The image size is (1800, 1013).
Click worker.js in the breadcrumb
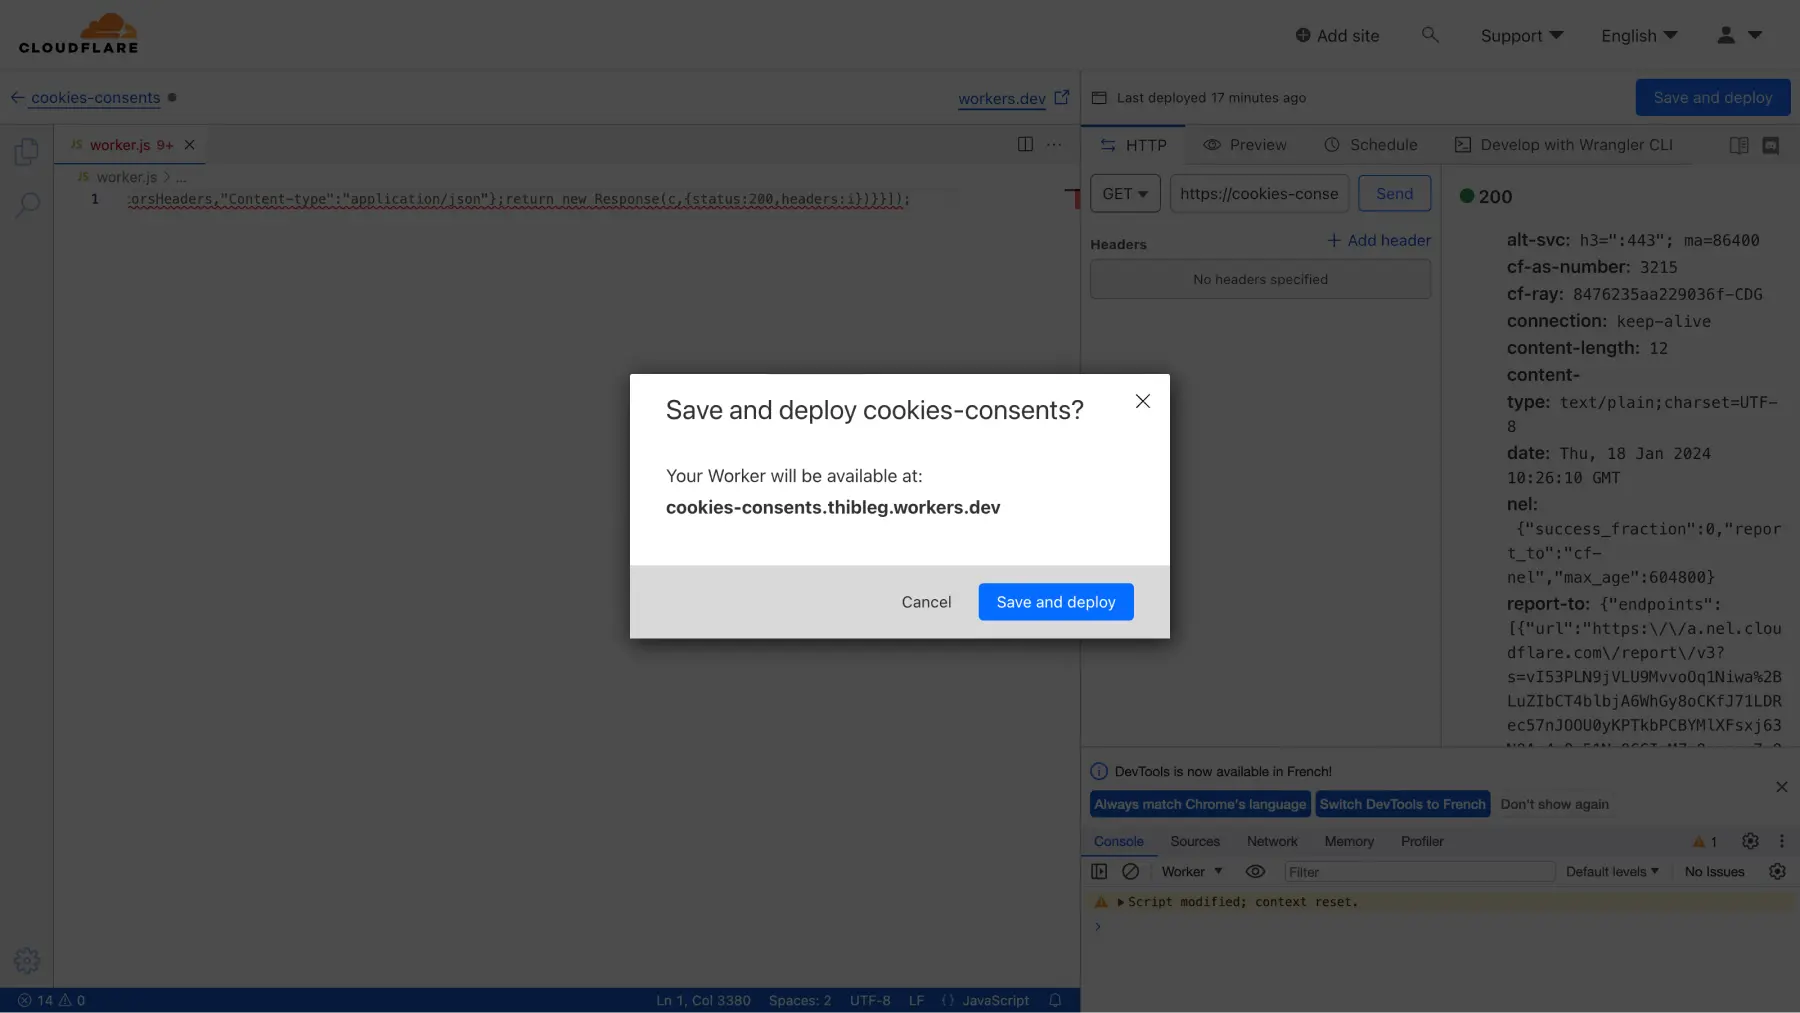(126, 177)
